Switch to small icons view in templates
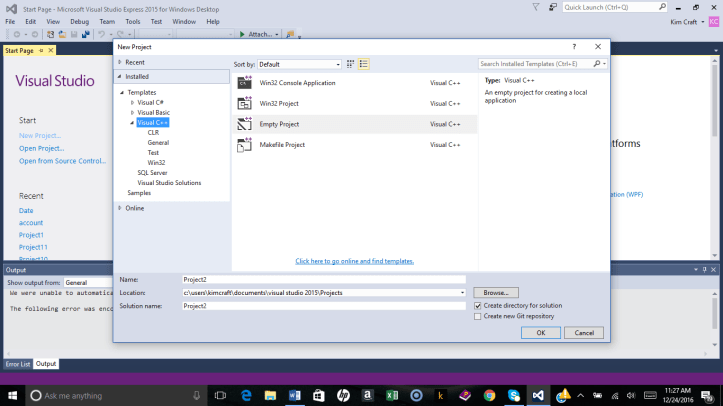Screen dimensions: 723x406 [351, 64]
